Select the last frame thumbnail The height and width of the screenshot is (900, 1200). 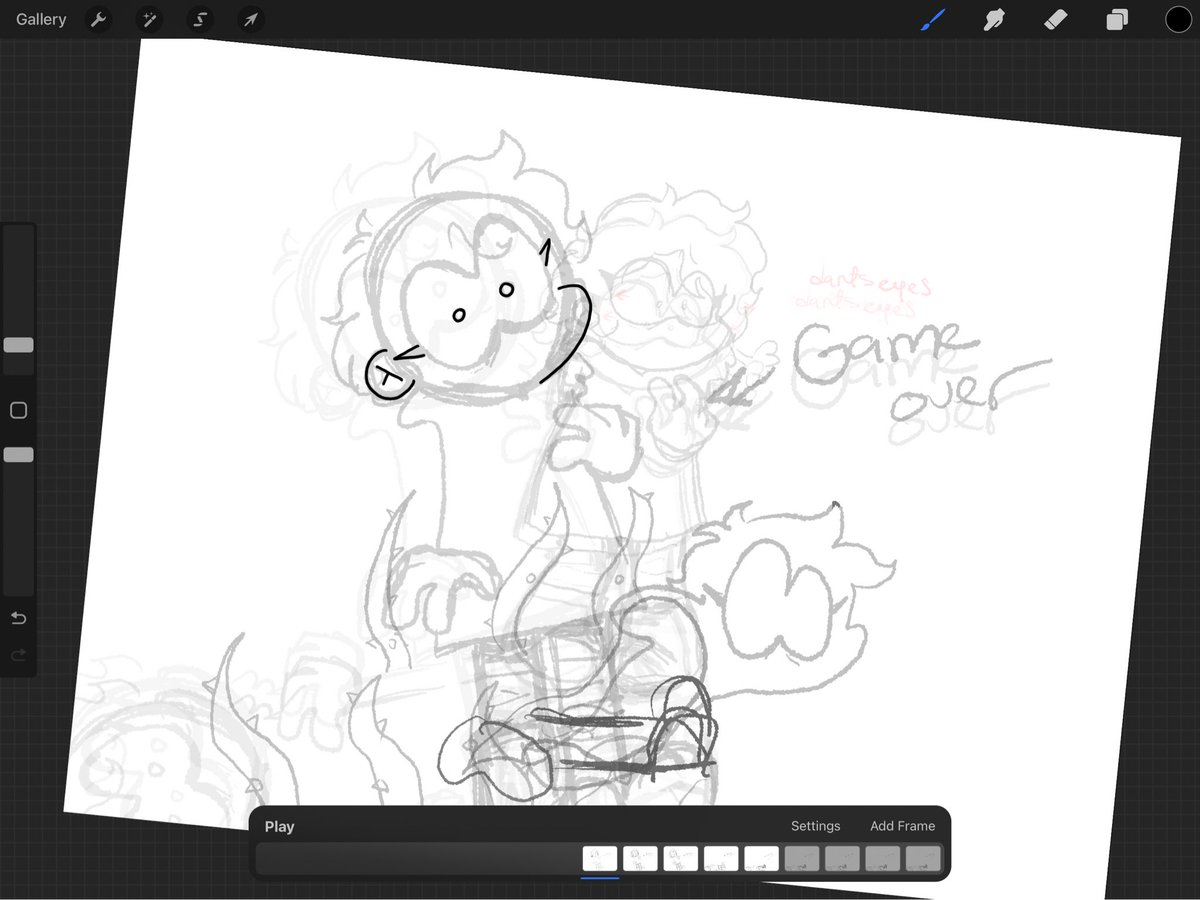pos(923,858)
